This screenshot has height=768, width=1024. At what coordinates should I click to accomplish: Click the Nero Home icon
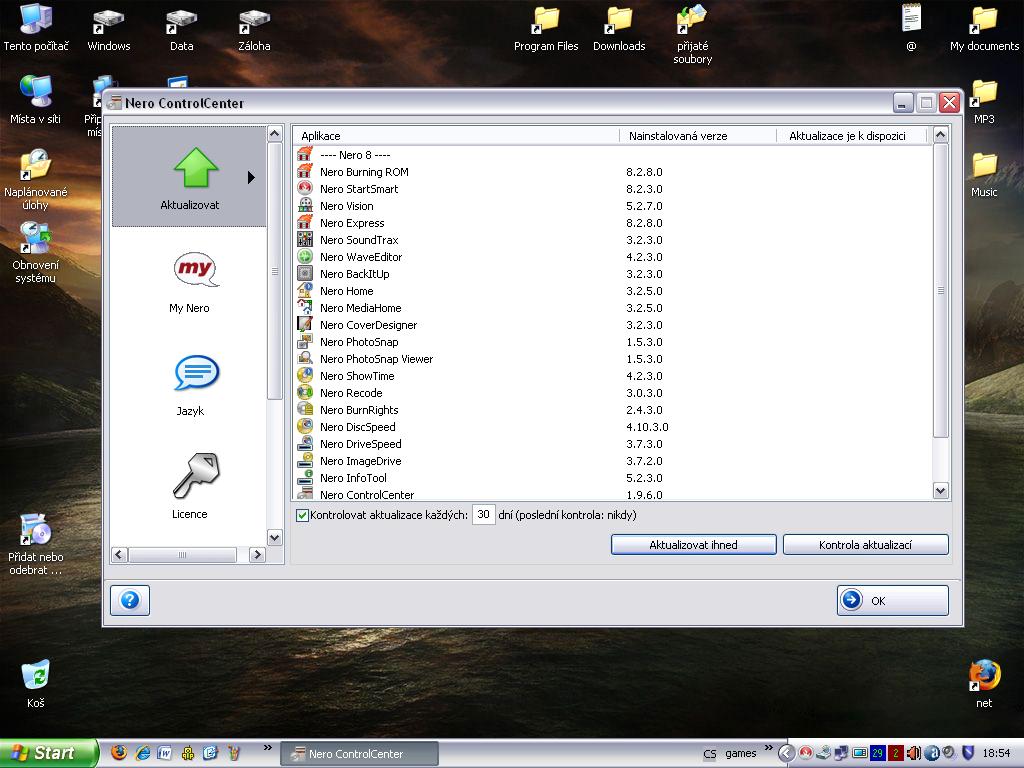pyautogui.click(x=305, y=291)
